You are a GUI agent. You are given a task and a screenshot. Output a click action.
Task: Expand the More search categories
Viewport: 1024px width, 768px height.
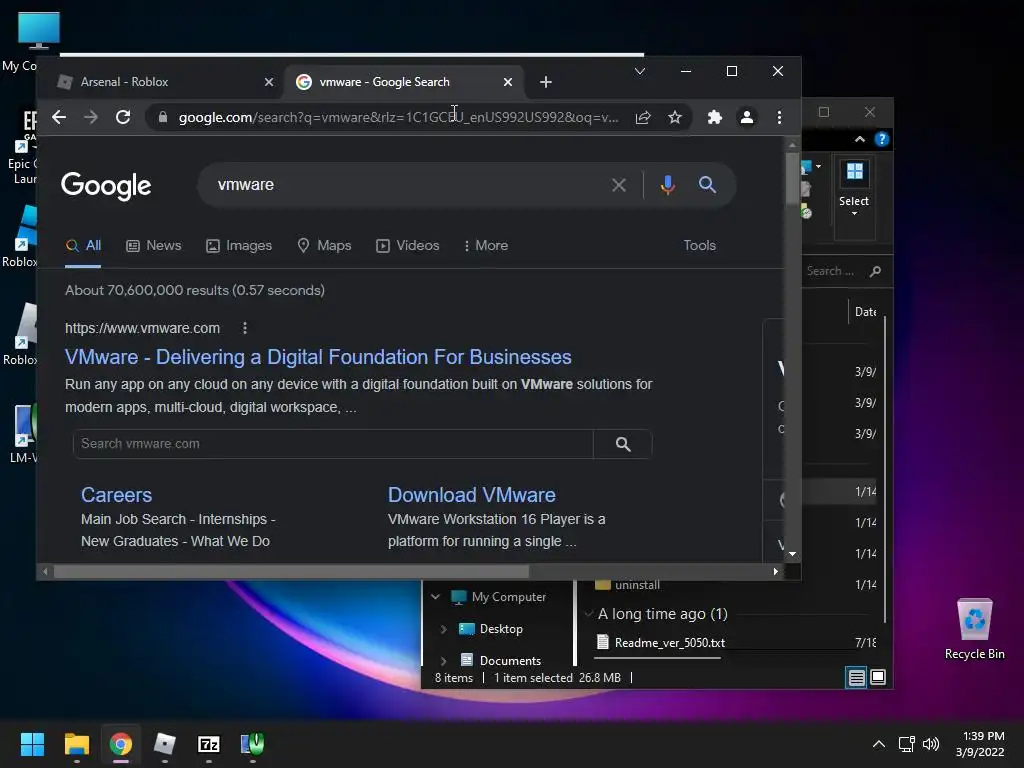click(485, 246)
